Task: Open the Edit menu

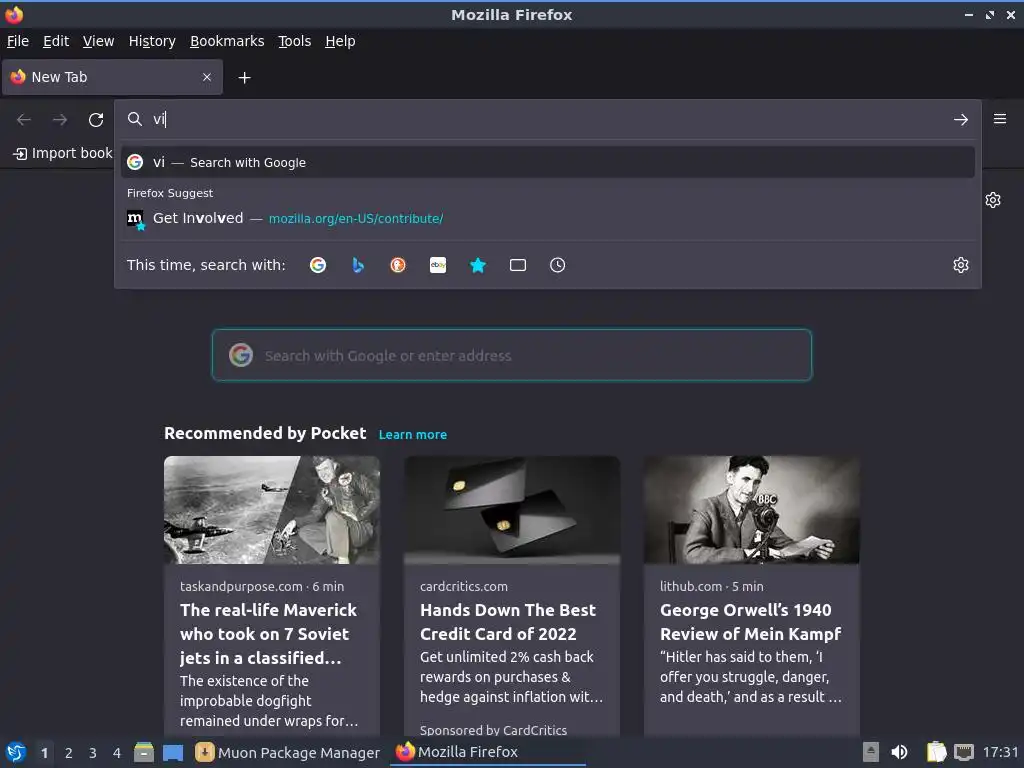Action: coord(56,41)
